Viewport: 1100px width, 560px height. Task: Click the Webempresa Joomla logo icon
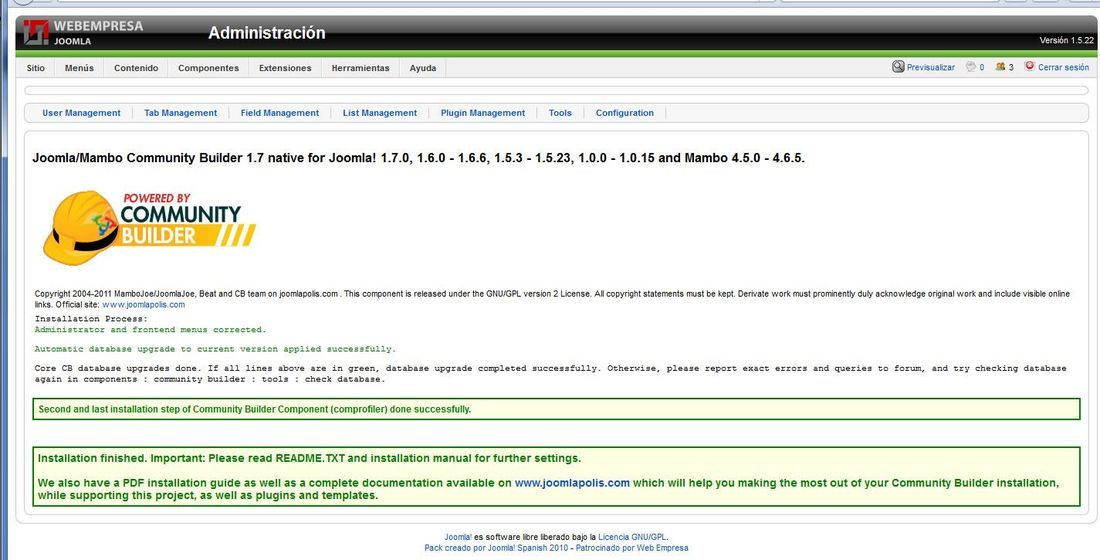[36, 32]
